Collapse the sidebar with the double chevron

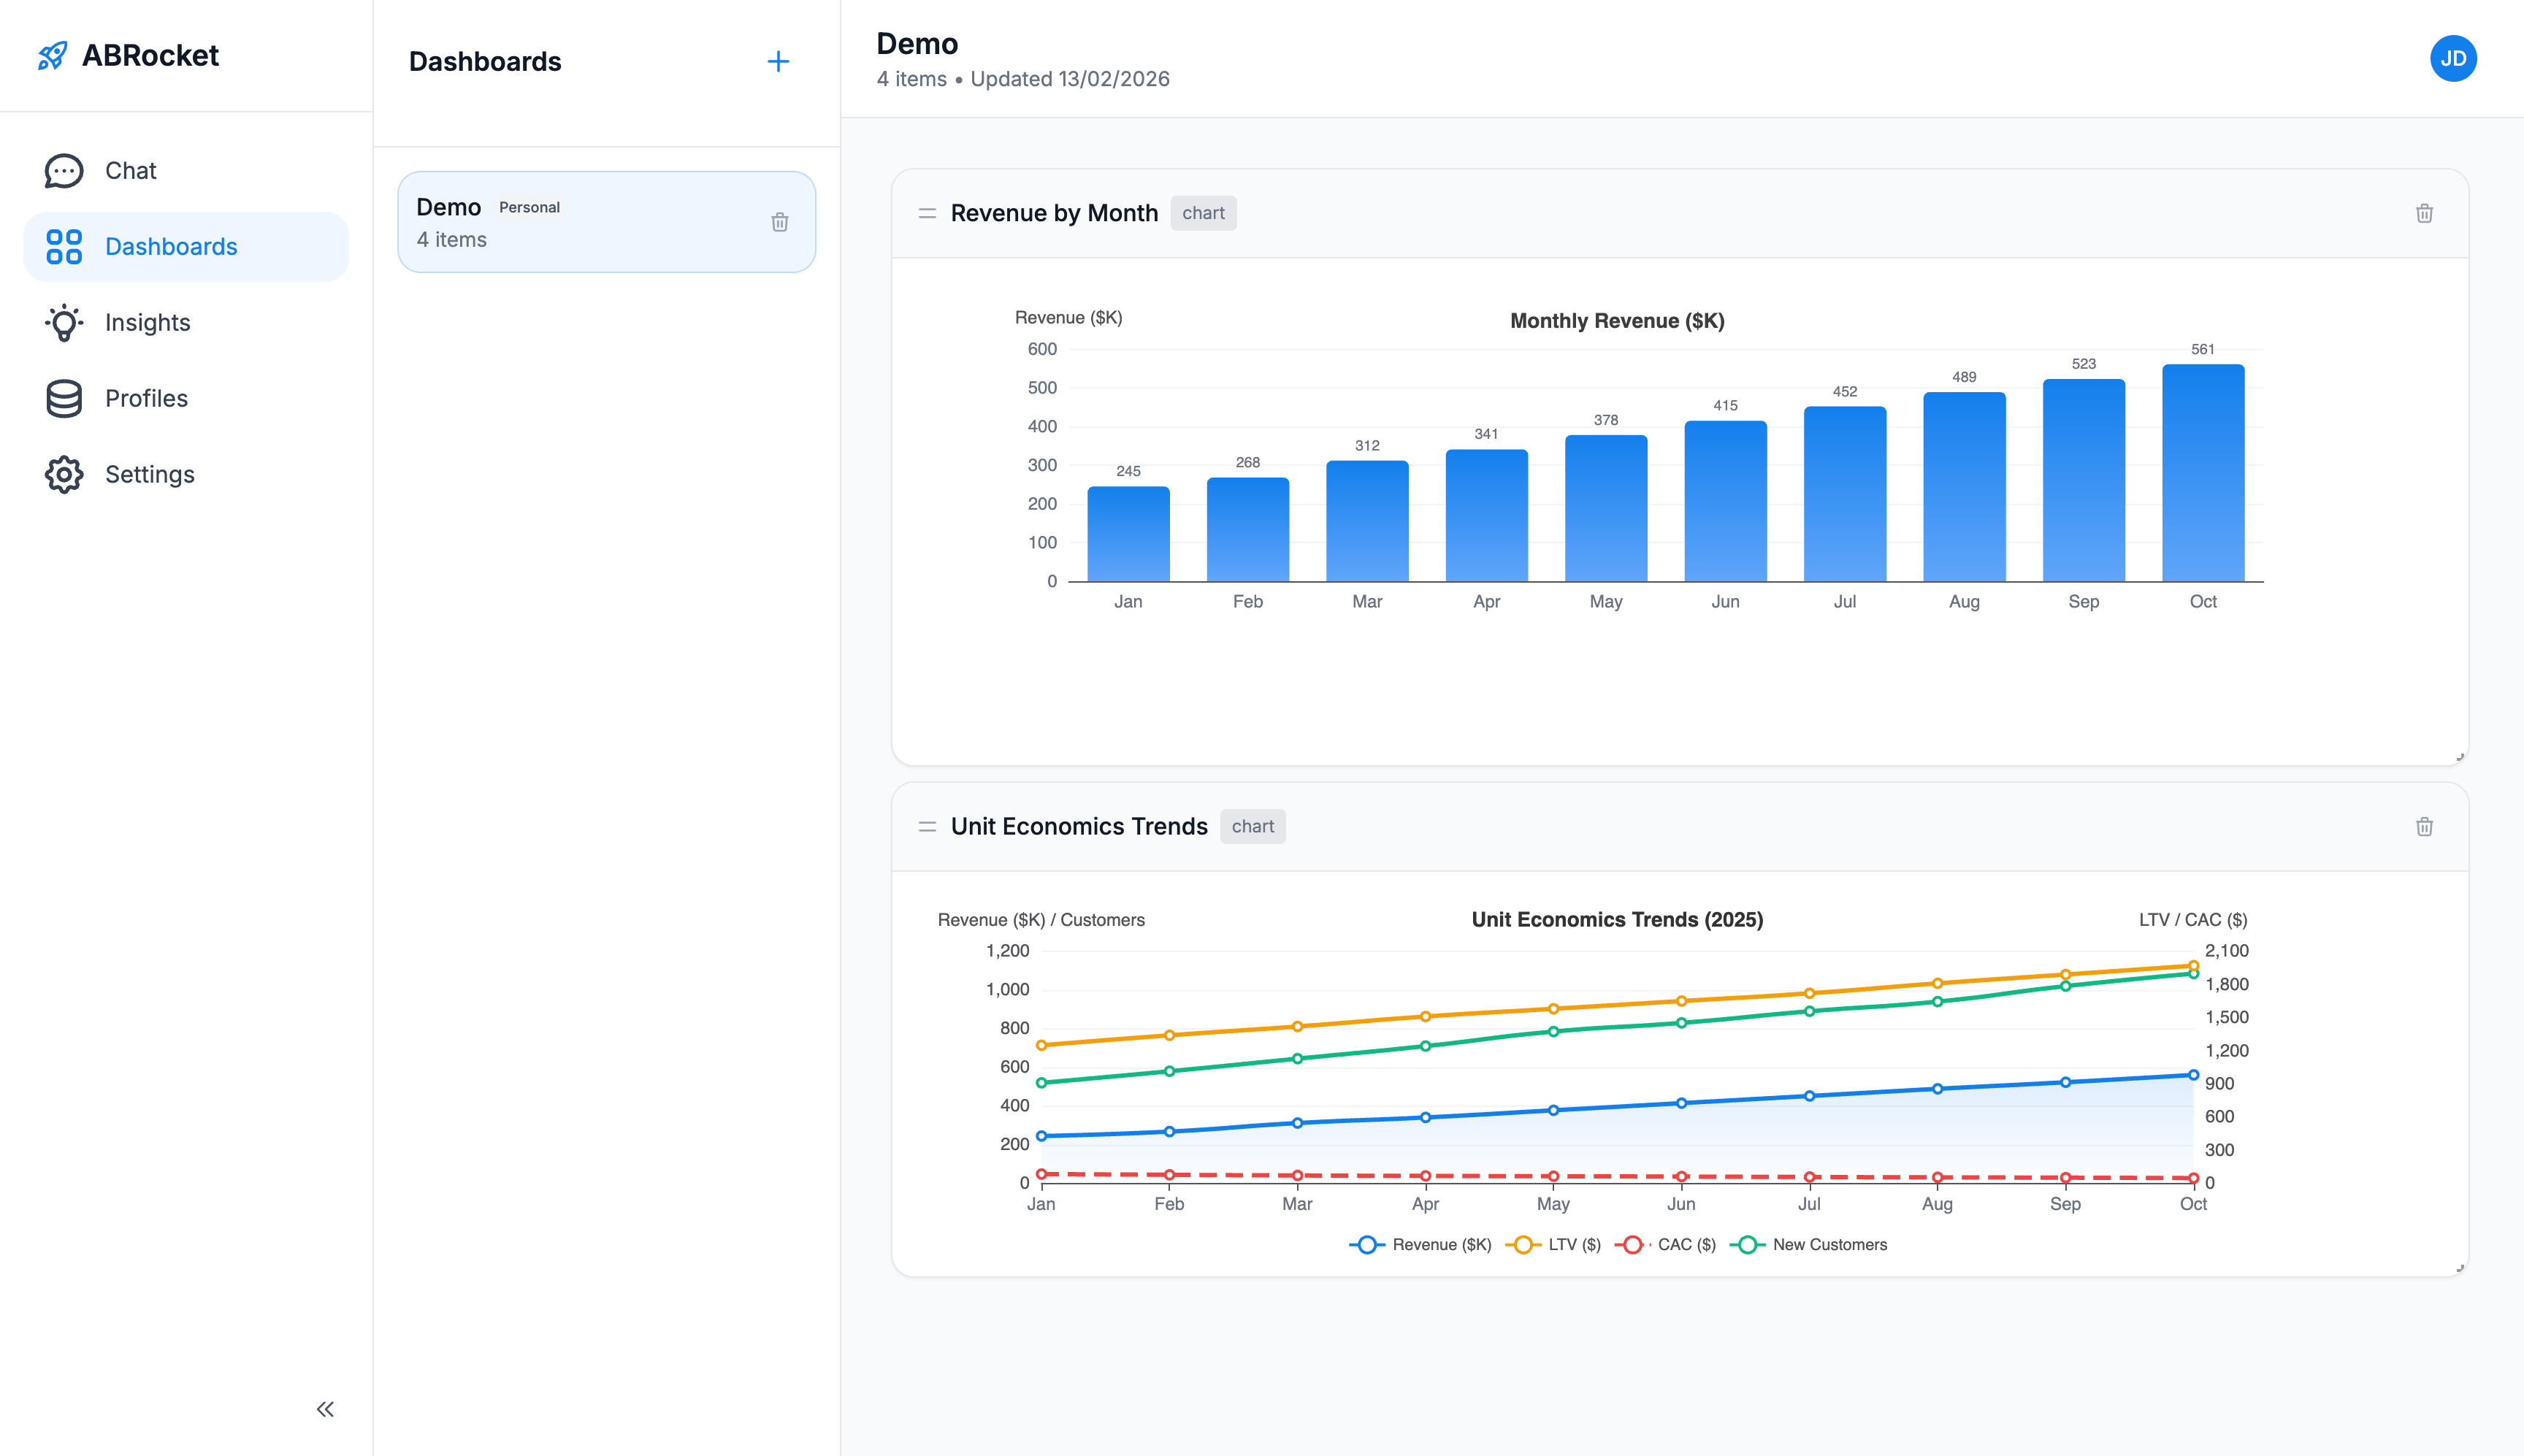click(x=324, y=1408)
